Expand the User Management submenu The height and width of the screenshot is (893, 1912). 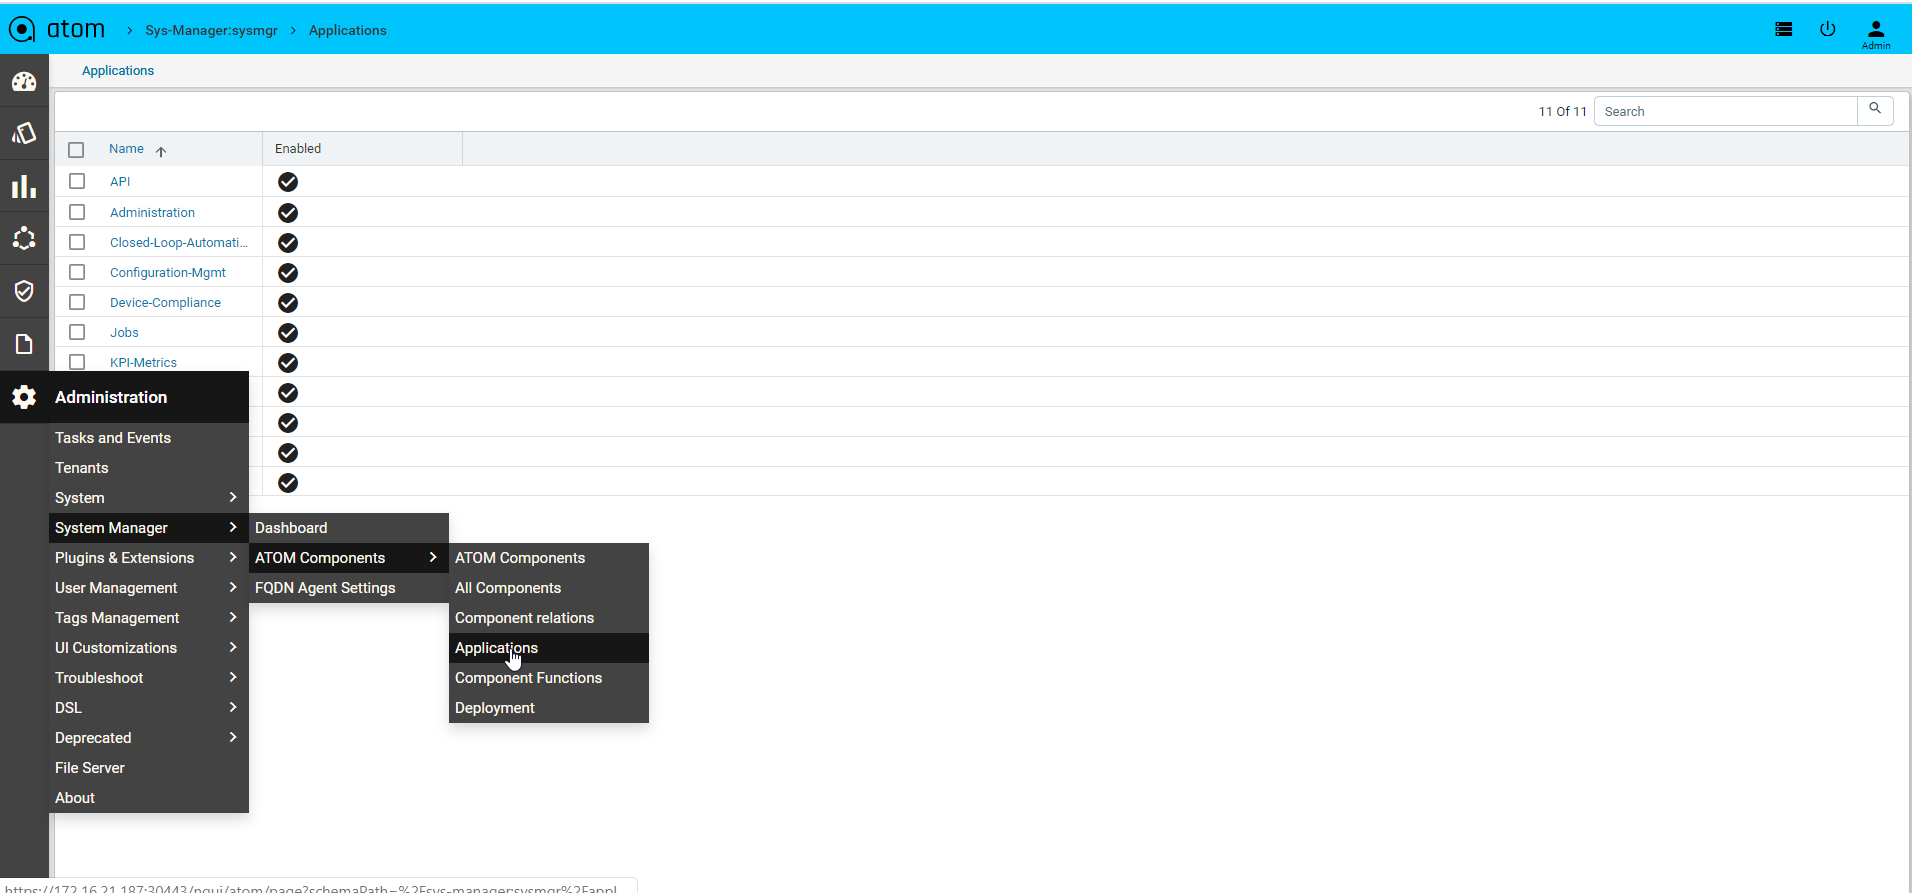tap(148, 588)
